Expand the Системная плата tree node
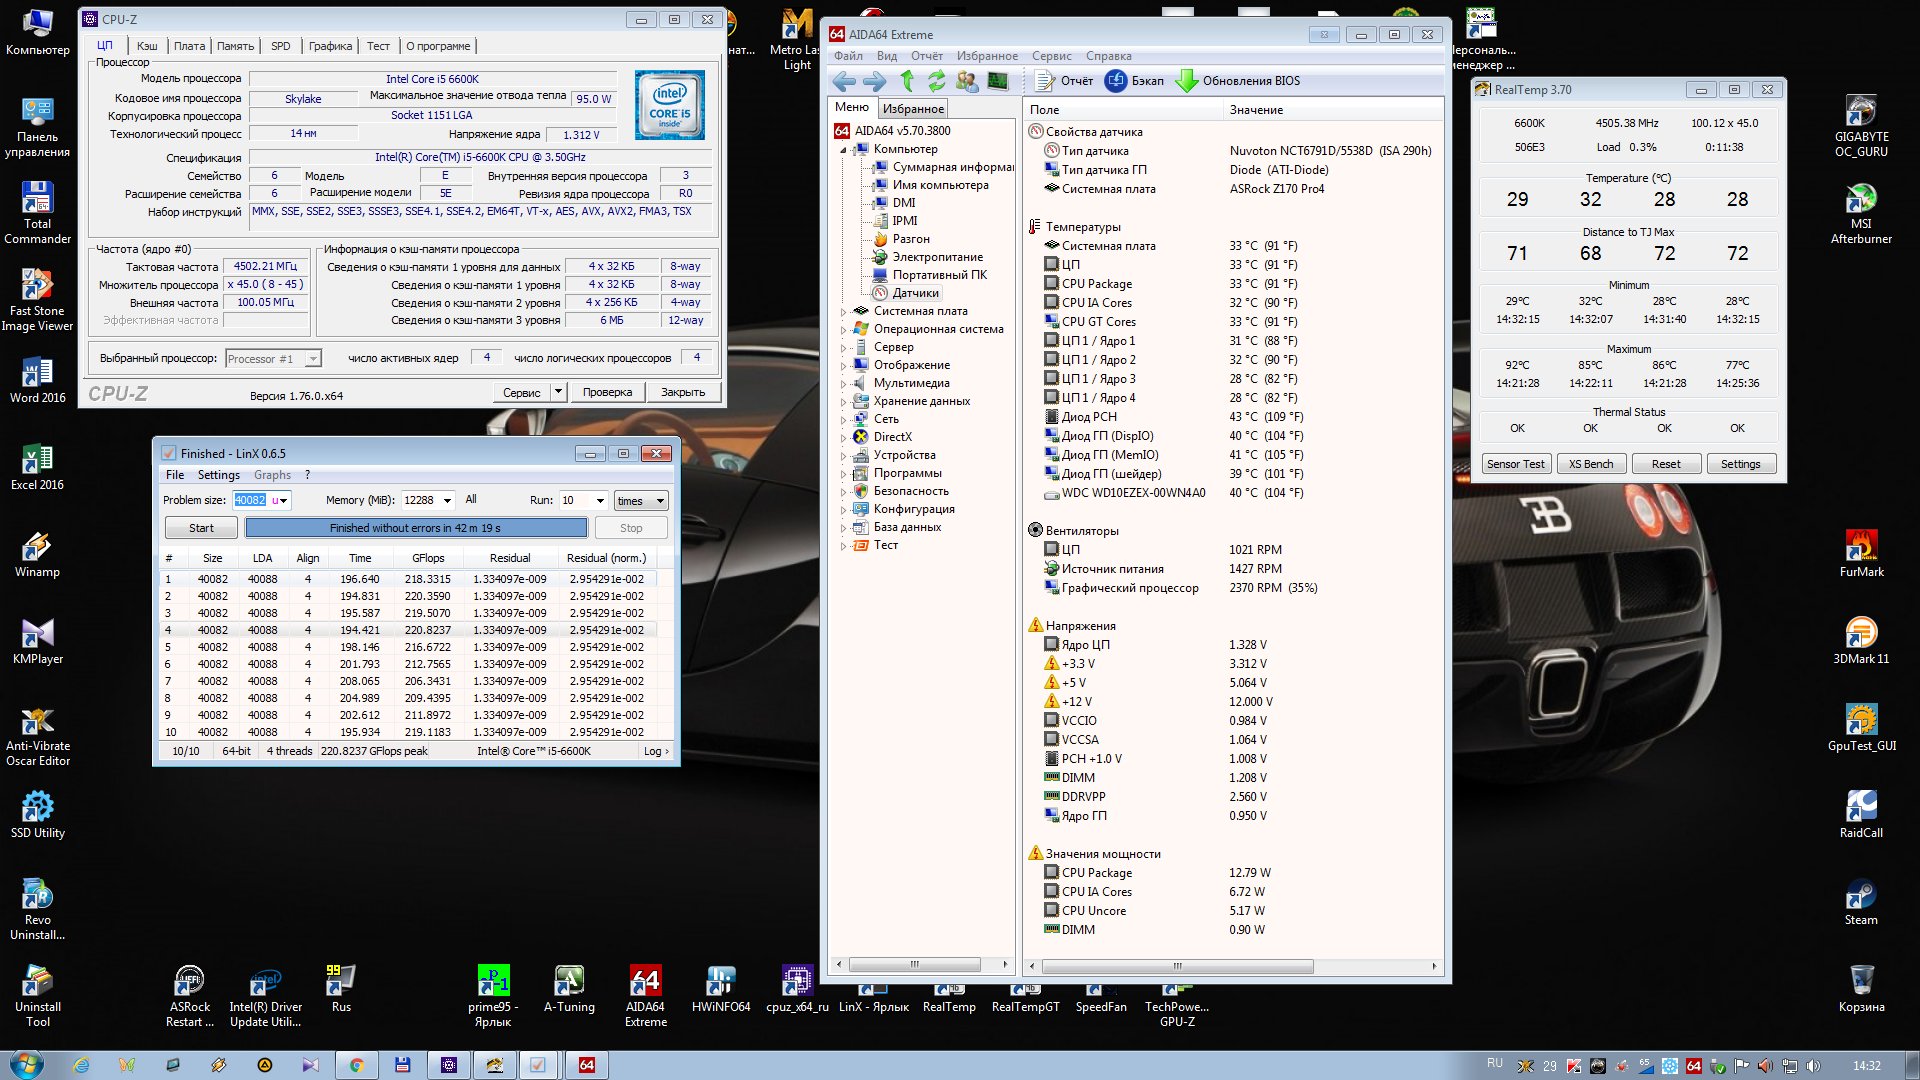Image resolution: width=1920 pixels, height=1080 pixels. [x=843, y=311]
